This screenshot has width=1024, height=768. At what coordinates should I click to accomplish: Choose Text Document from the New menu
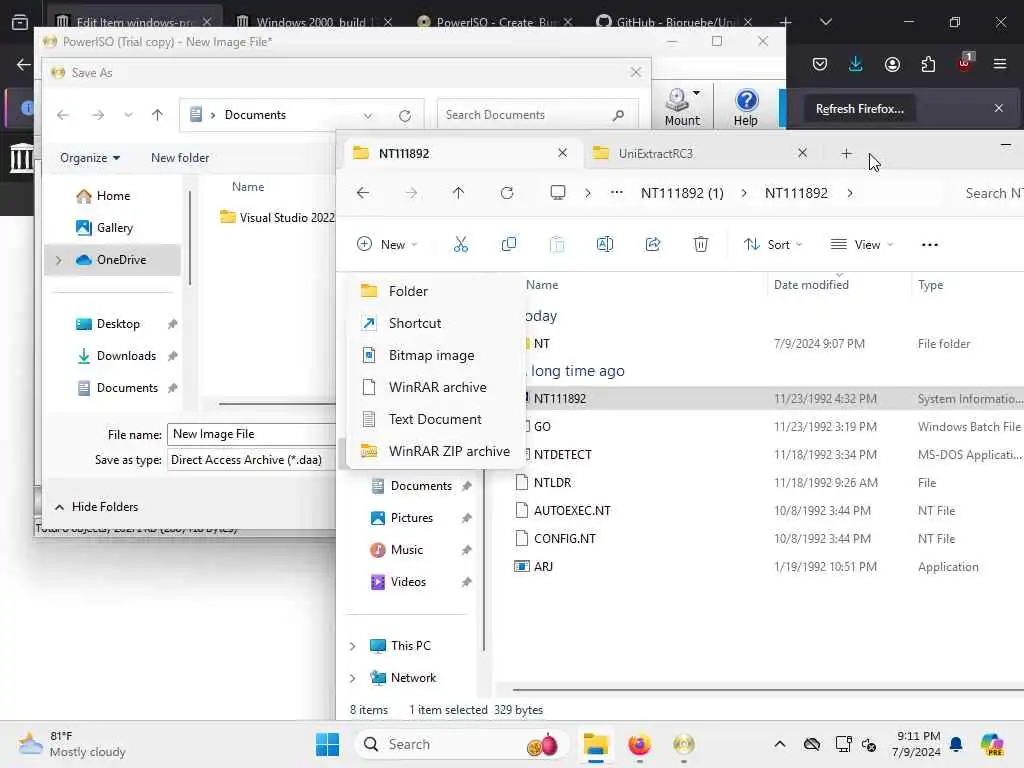click(x=436, y=419)
